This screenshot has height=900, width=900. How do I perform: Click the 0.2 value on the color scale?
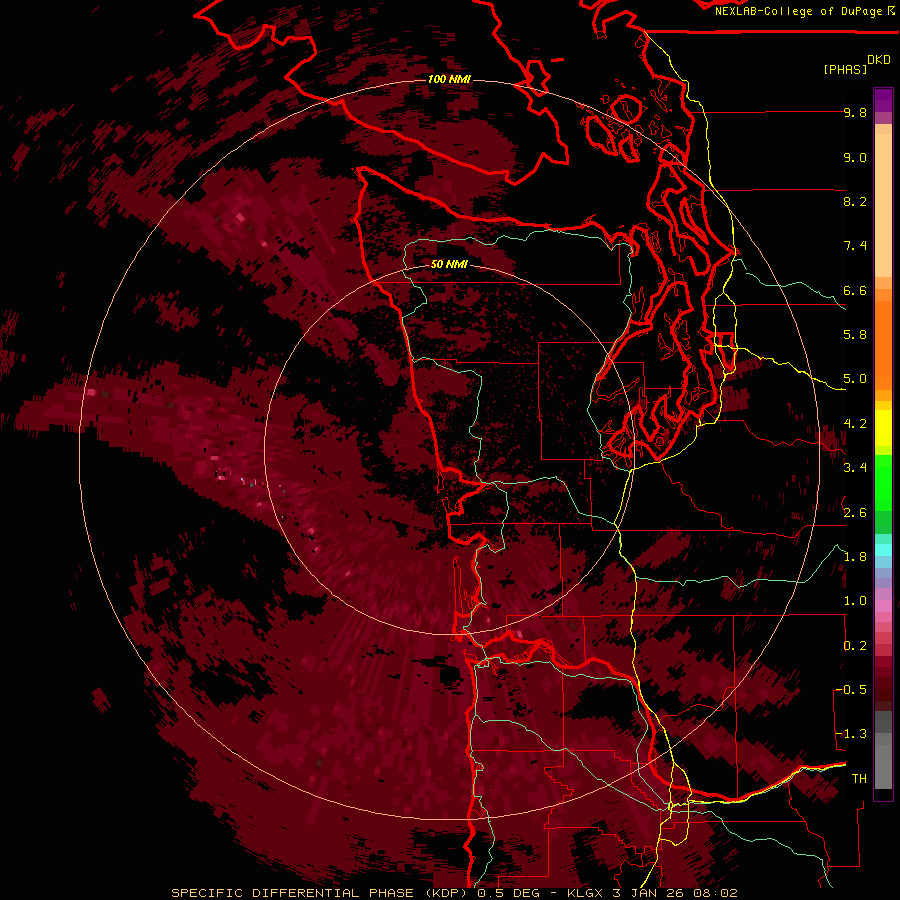(855, 646)
